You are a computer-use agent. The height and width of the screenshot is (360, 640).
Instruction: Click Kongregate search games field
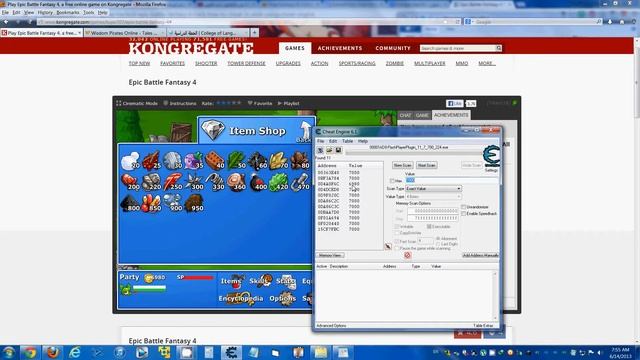pyautogui.click(x=458, y=48)
